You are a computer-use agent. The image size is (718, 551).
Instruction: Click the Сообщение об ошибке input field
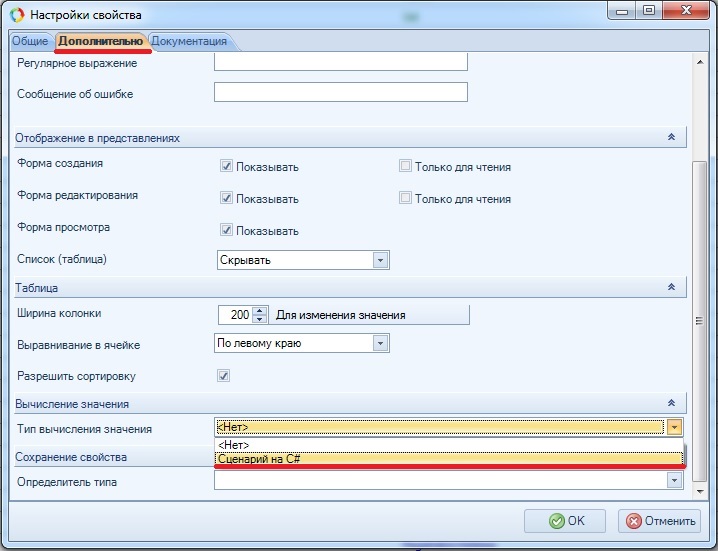point(341,93)
